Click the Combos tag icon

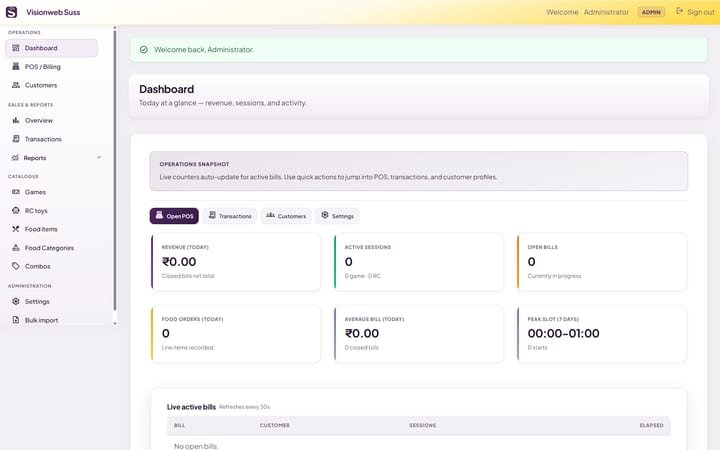click(16, 266)
